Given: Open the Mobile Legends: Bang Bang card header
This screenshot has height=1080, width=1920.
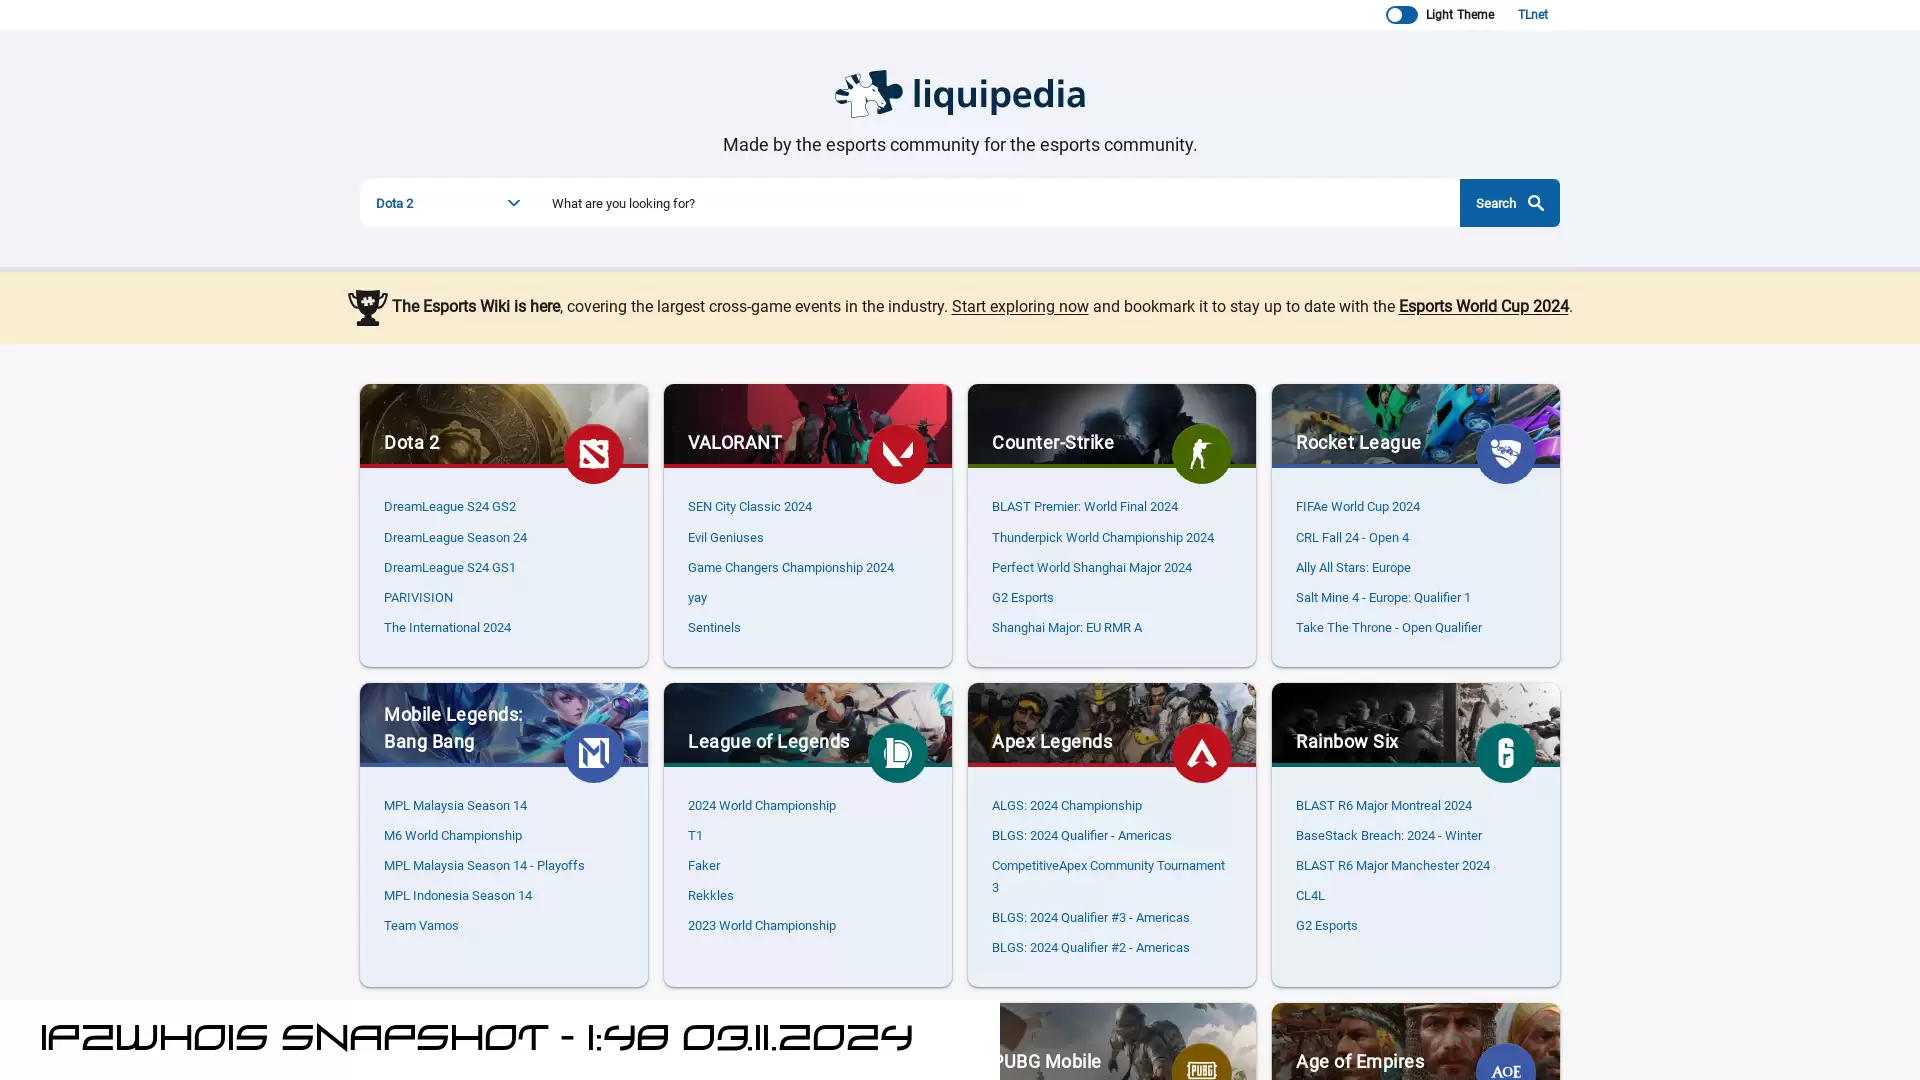Looking at the screenshot, I should click(503, 725).
